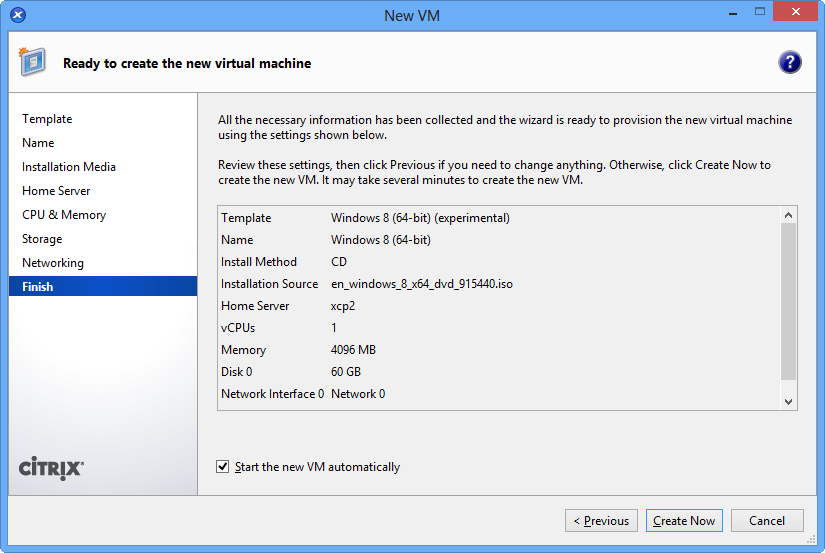Cancel the new VM wizard
Viewport: 825px width, 553px height.
[x=767, y=521]
